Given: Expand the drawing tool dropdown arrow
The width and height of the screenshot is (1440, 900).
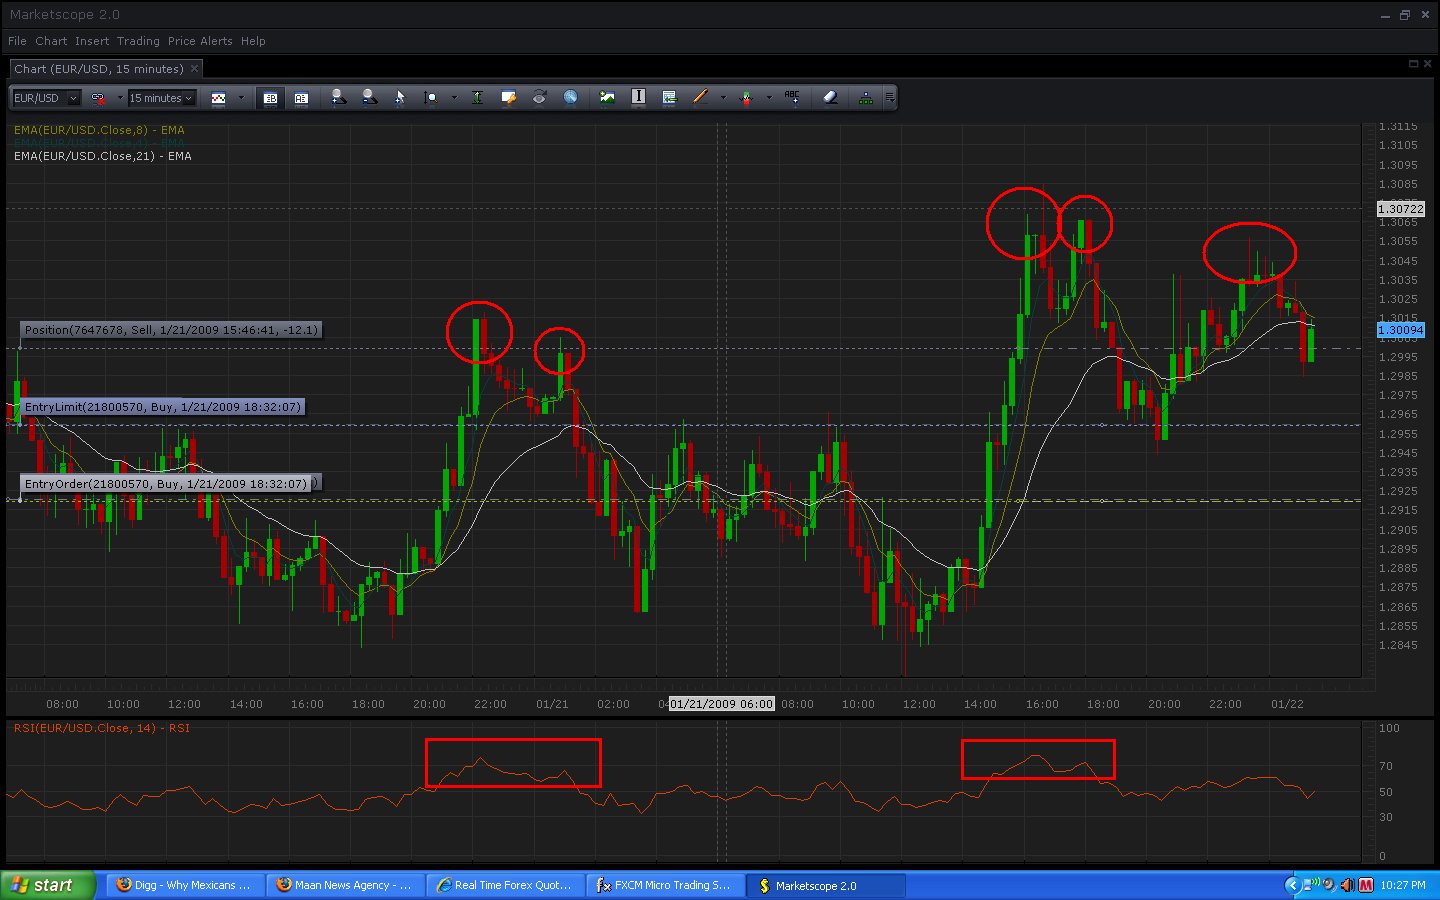Looking at the screenshot, I should coord(723,98).
